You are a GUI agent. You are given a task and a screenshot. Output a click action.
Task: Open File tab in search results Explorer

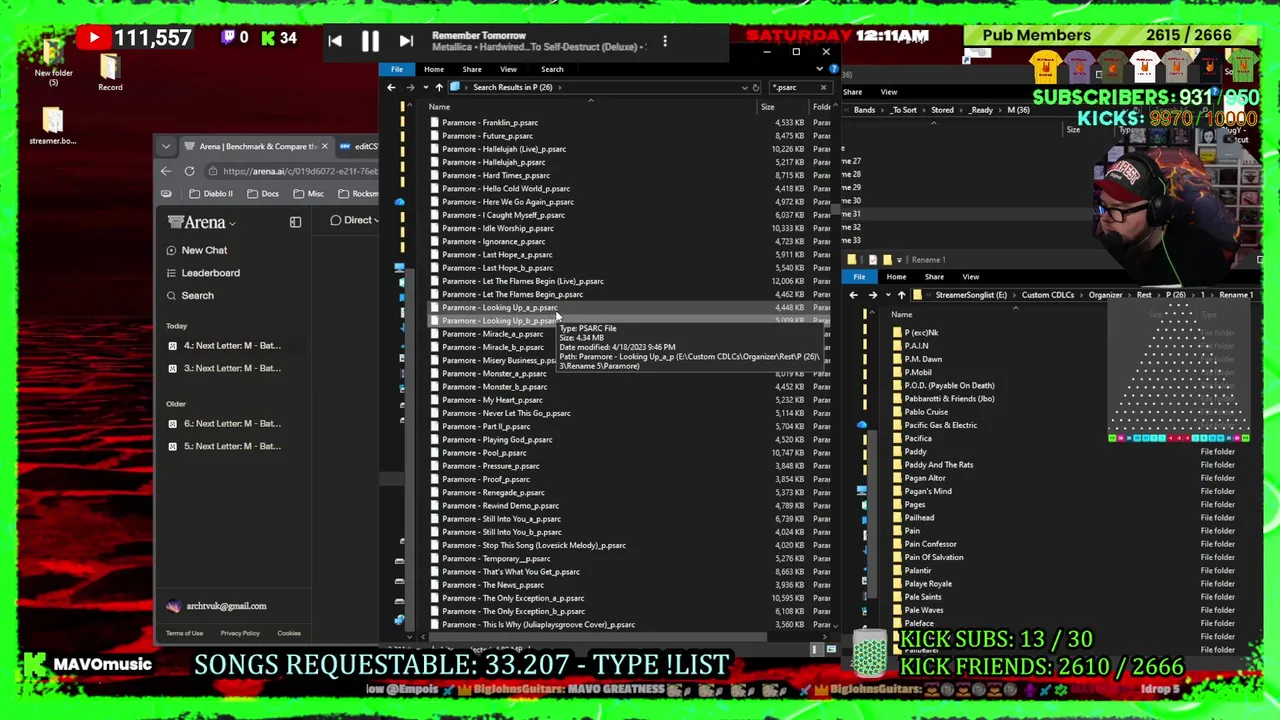pyautogui.click(x=397, y=69)
